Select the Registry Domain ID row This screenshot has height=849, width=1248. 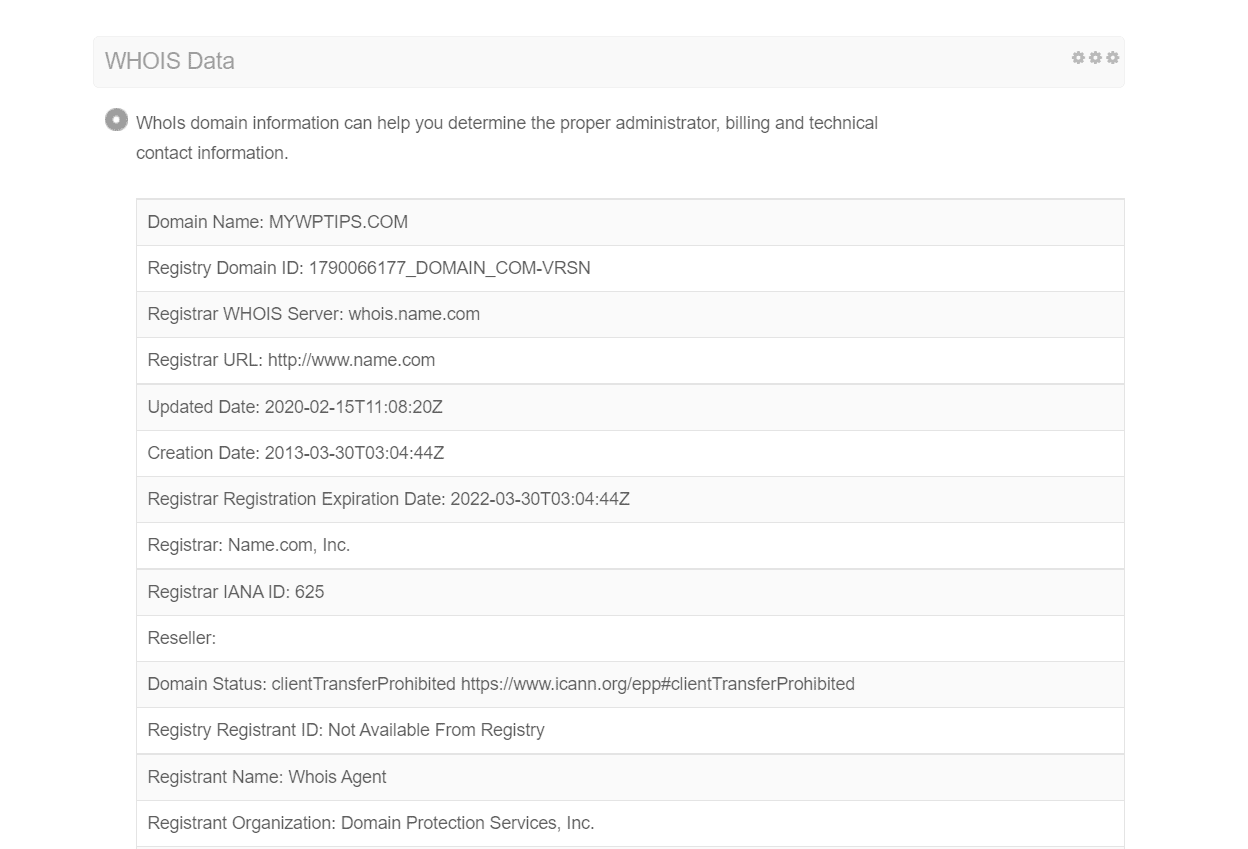click(630, 268)
